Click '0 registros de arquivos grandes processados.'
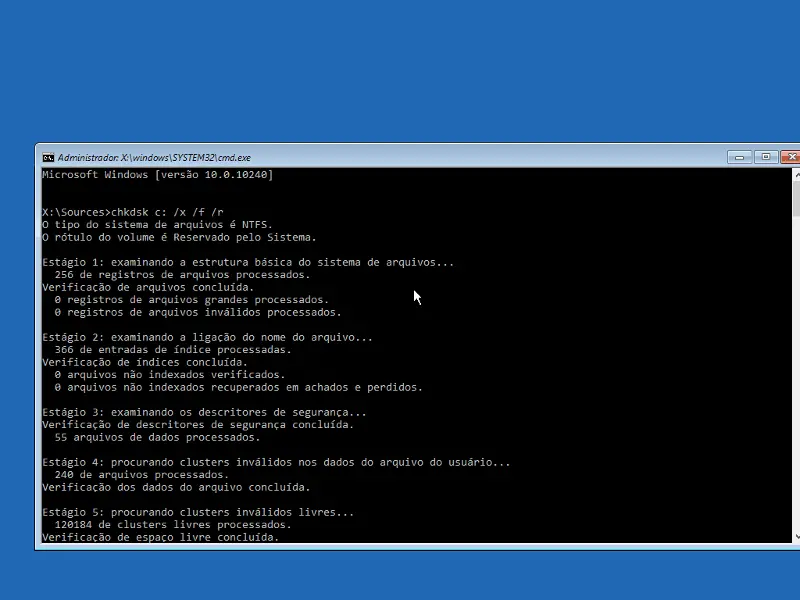This screenshot has width=800, height=600. 192,299
